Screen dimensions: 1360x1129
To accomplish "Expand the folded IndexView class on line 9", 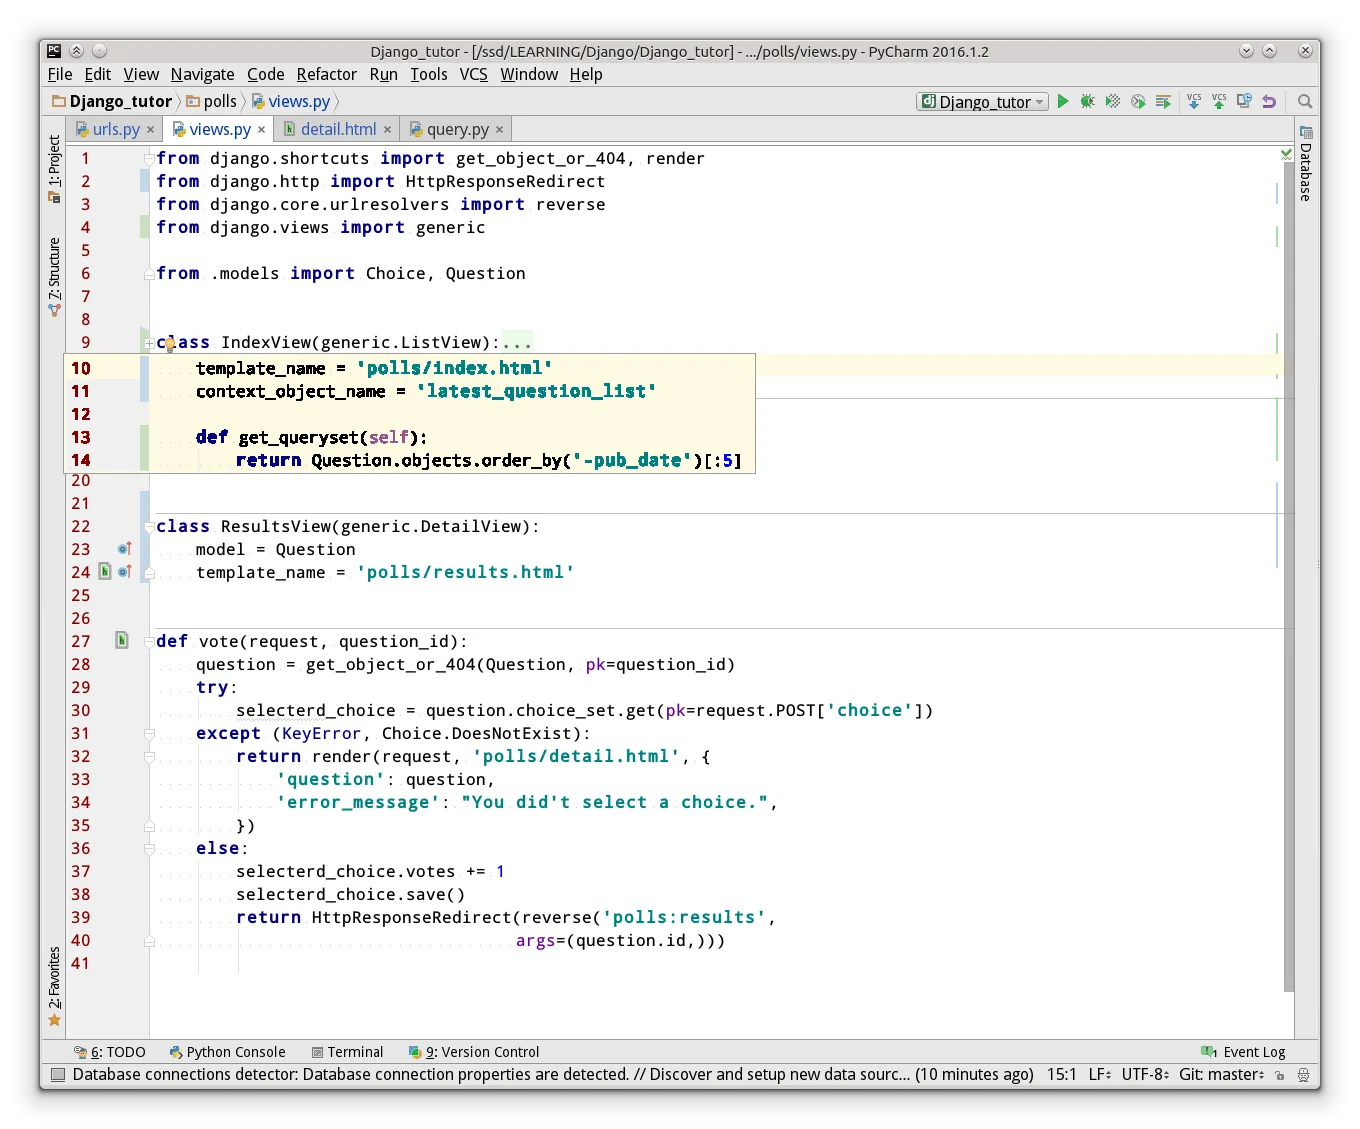I will [x=149, y=343].
